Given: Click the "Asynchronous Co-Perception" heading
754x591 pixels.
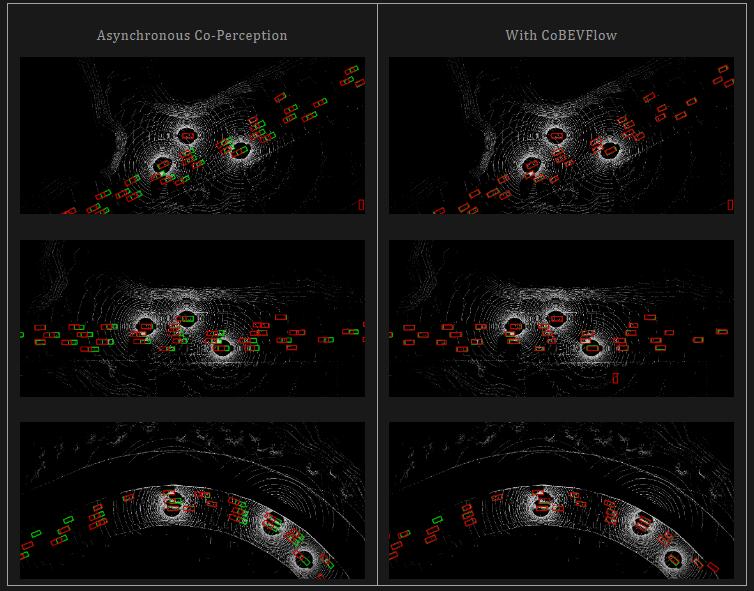Looking at the screenshot, I should point(192,36).
